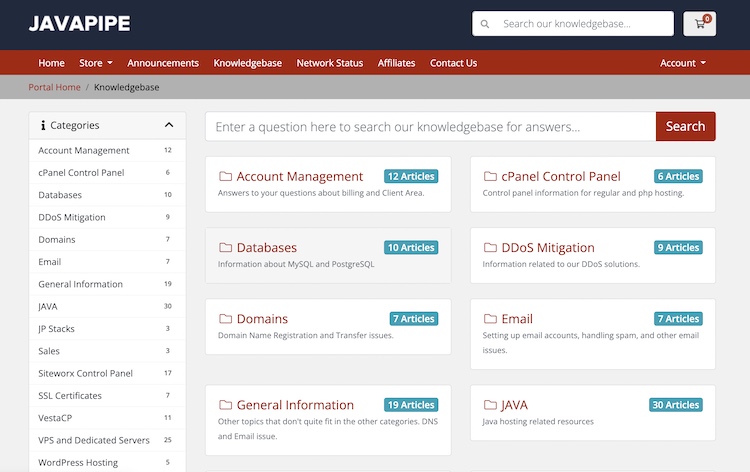The image size is (750, 472).
Task: Open the shopping cart icon
Action: click(699, 24)
